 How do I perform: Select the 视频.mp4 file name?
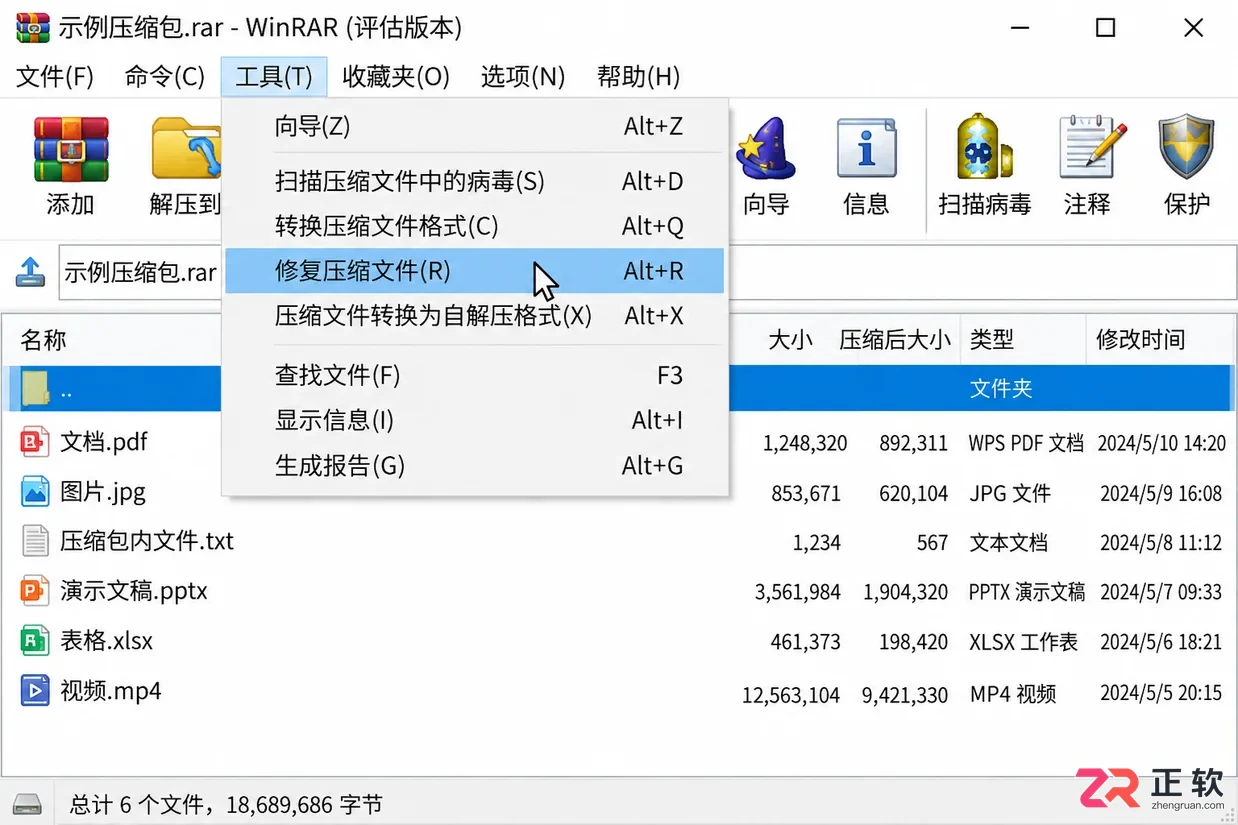(x=111, y=690)
